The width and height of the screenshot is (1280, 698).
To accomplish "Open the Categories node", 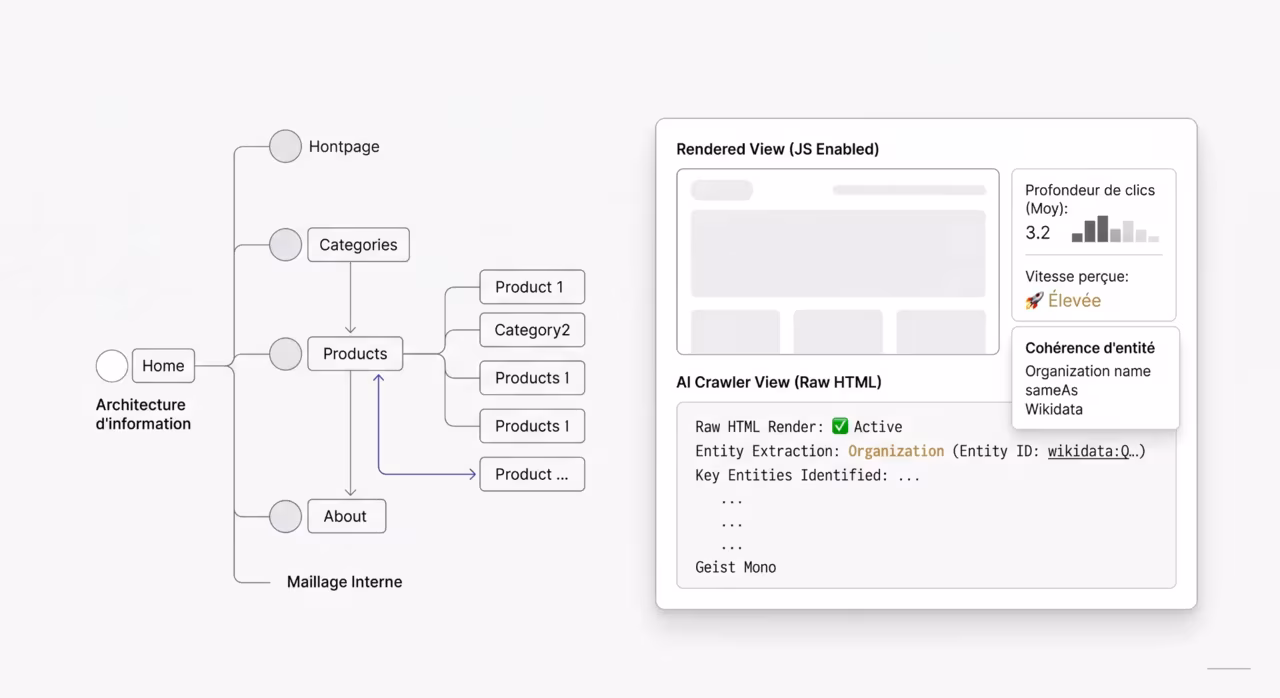I will point(358,245).
